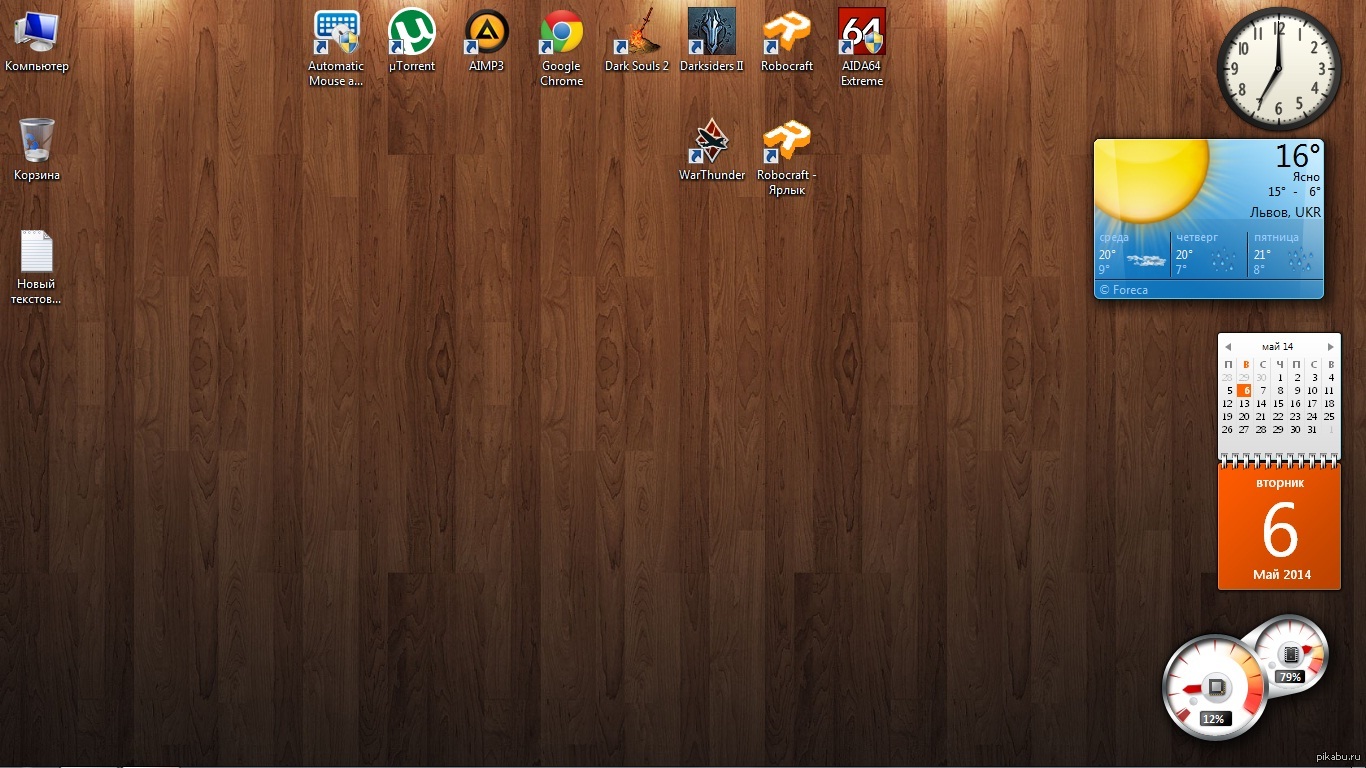Open the AIDA64 Extreme shortcut
This screenshot has width=1366, height=768.
861,33
